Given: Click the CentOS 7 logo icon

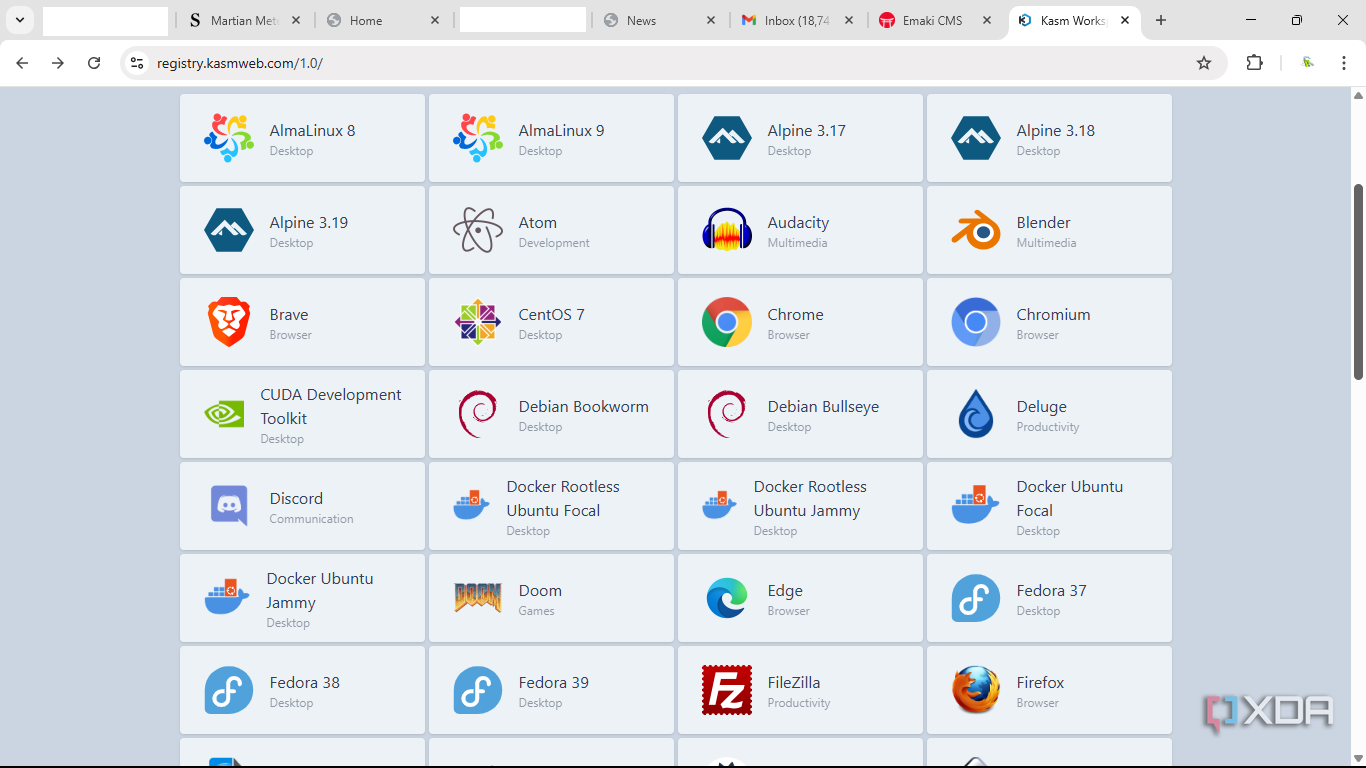Looking at the screenshot, I should 478,322.
